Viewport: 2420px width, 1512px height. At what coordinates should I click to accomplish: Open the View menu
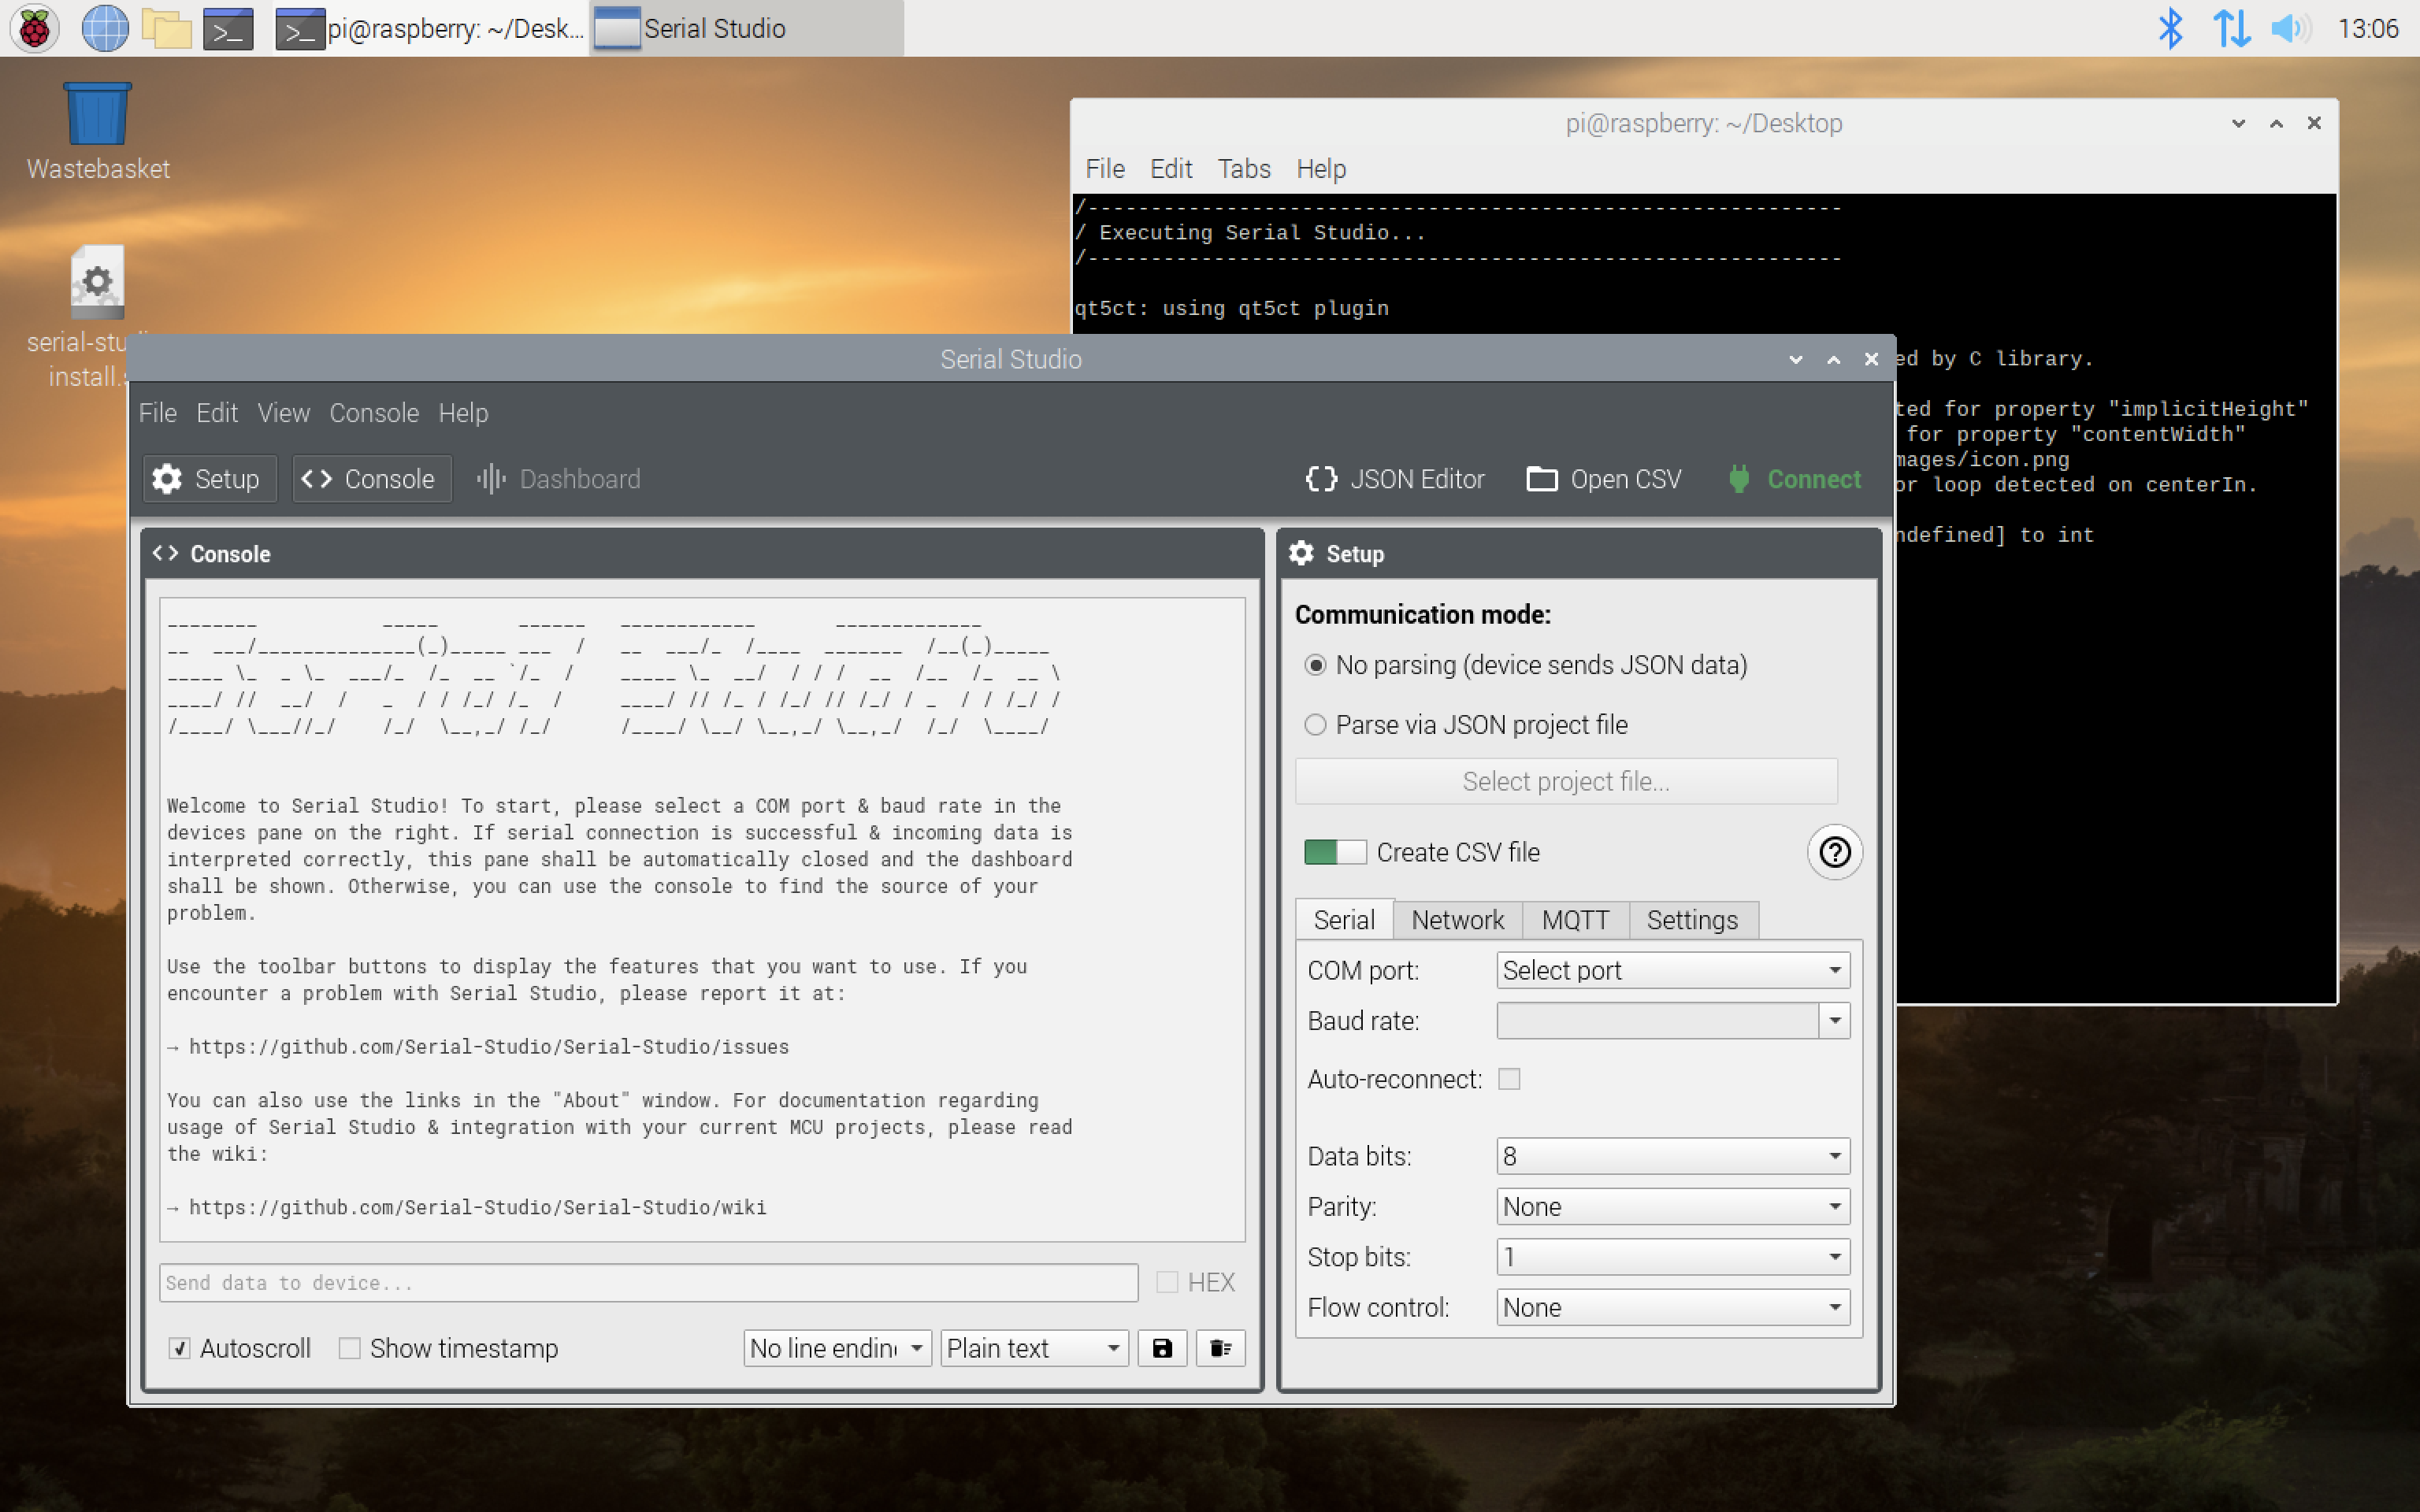pyautogui.click(x=283, y=413)
